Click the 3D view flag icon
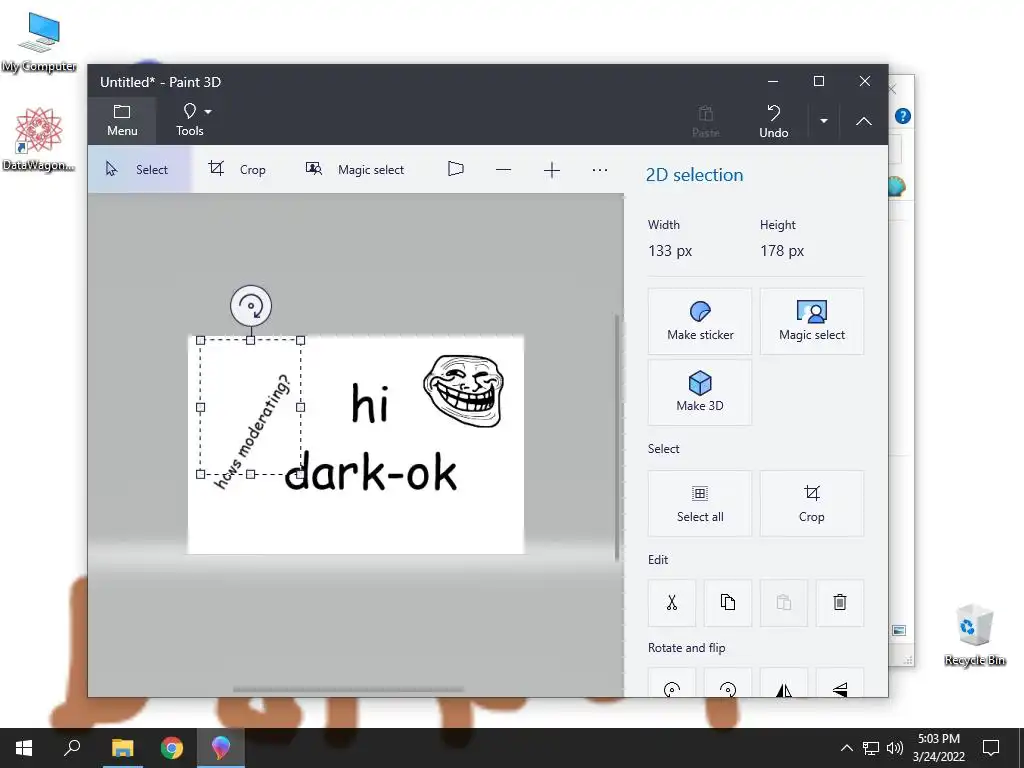 tap(455, 170)
